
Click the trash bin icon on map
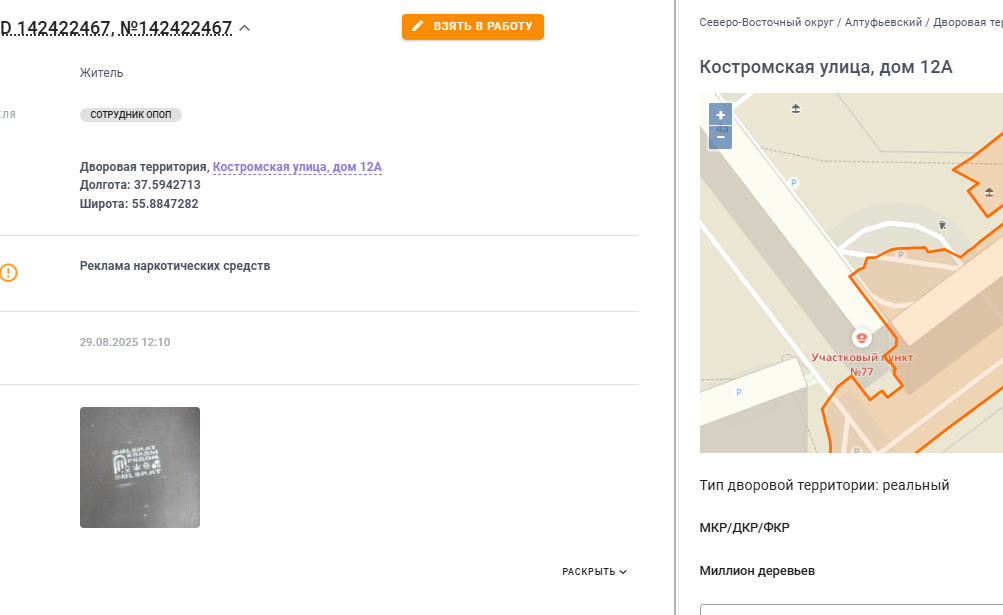(x=942, y=225)
